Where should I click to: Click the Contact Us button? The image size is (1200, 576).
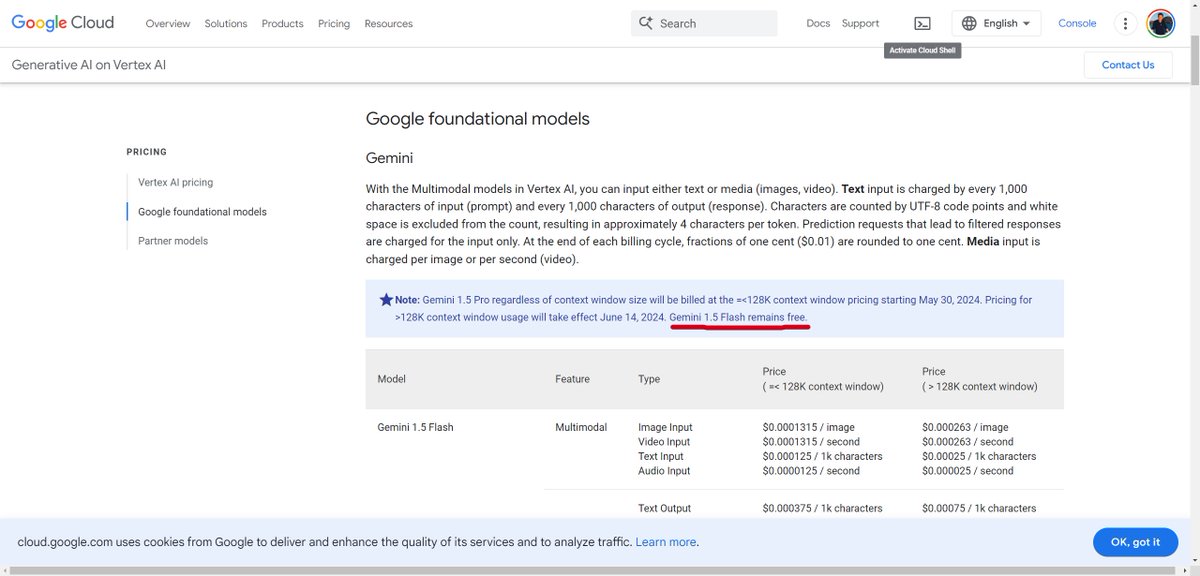pyautogui.click(x=1128, y=65)
